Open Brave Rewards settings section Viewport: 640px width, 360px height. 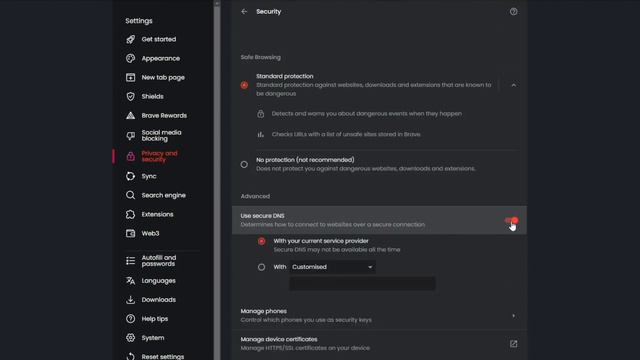click(x=164, y=116)
